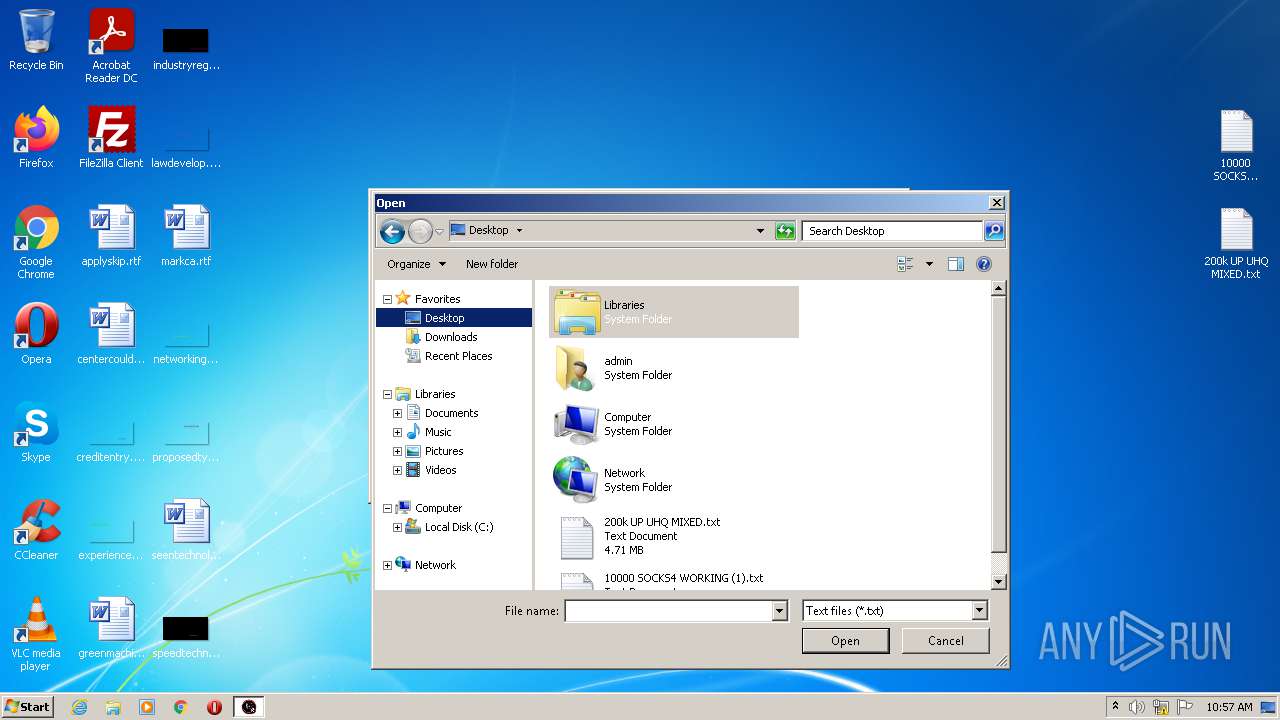Expand the Network tree node
This screenshot has width=1280, height=720.
388,565
